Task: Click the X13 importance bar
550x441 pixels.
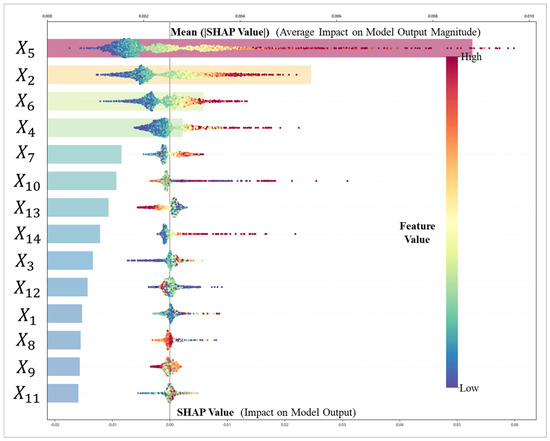Action: pyautogui.click(x=78, y=207)
